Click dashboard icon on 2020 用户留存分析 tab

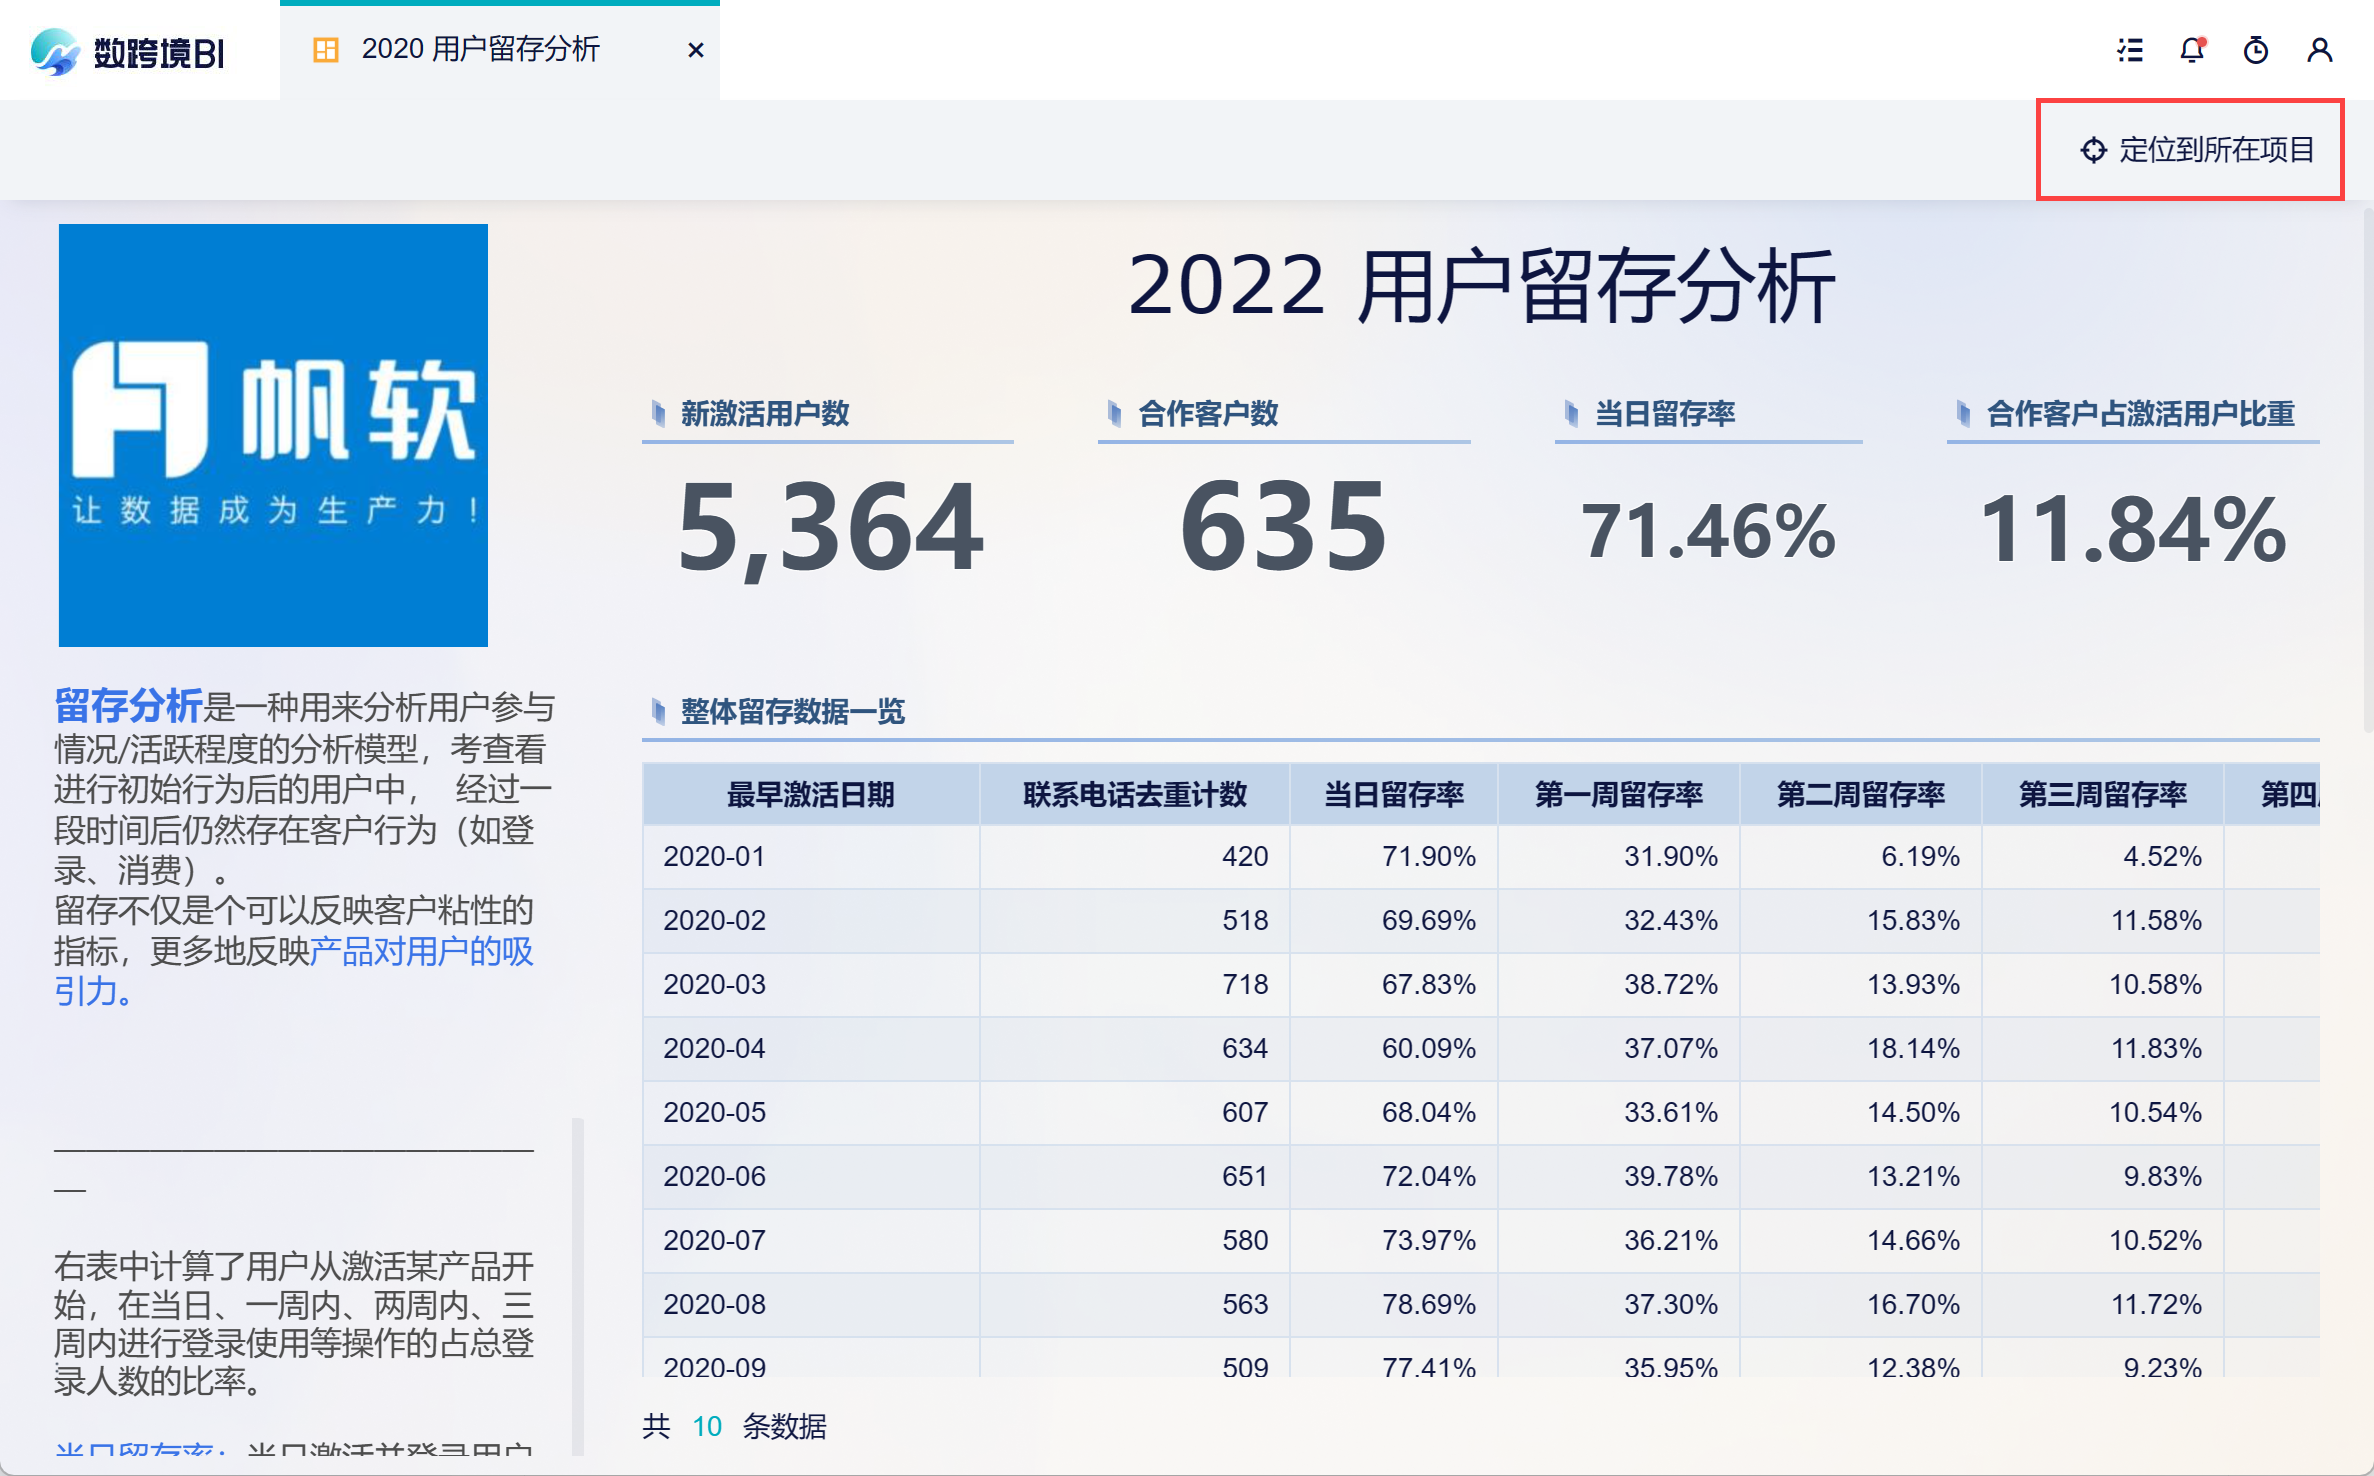(x=326, y=50)
